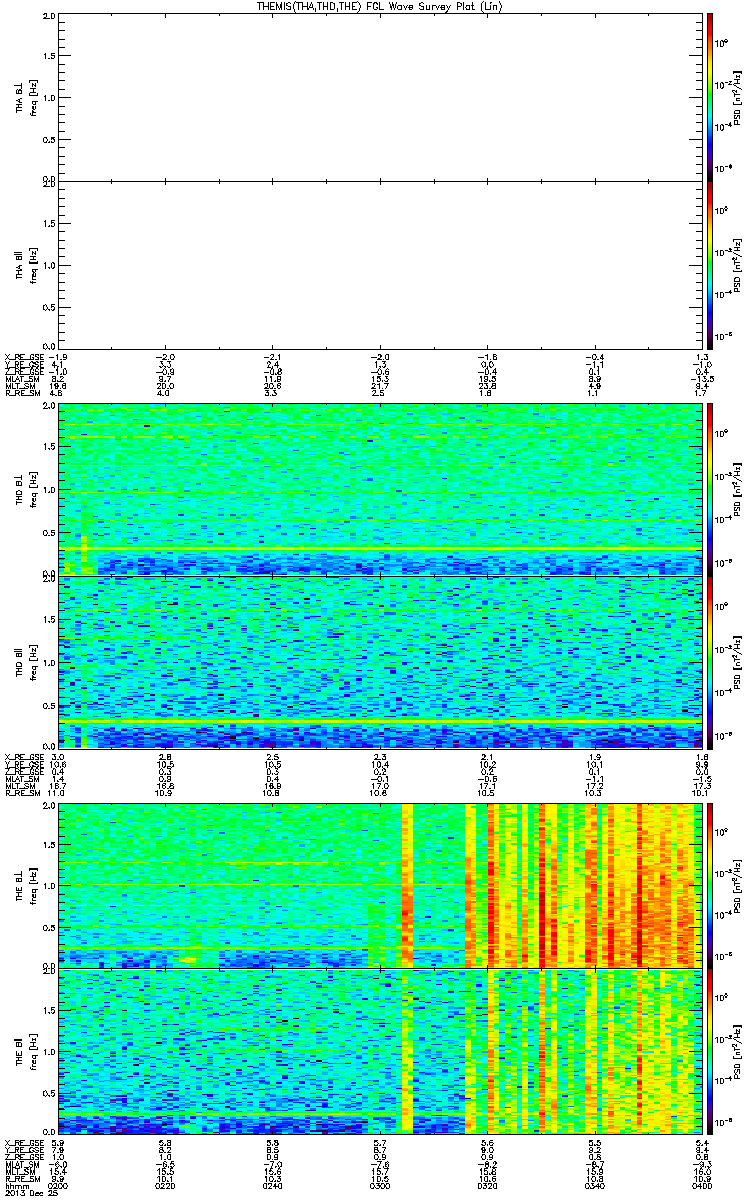This screenshot has width=750, height=1200.
Task: Click the 1.0 tick on THD Bll axis
Action: [48, 663]
